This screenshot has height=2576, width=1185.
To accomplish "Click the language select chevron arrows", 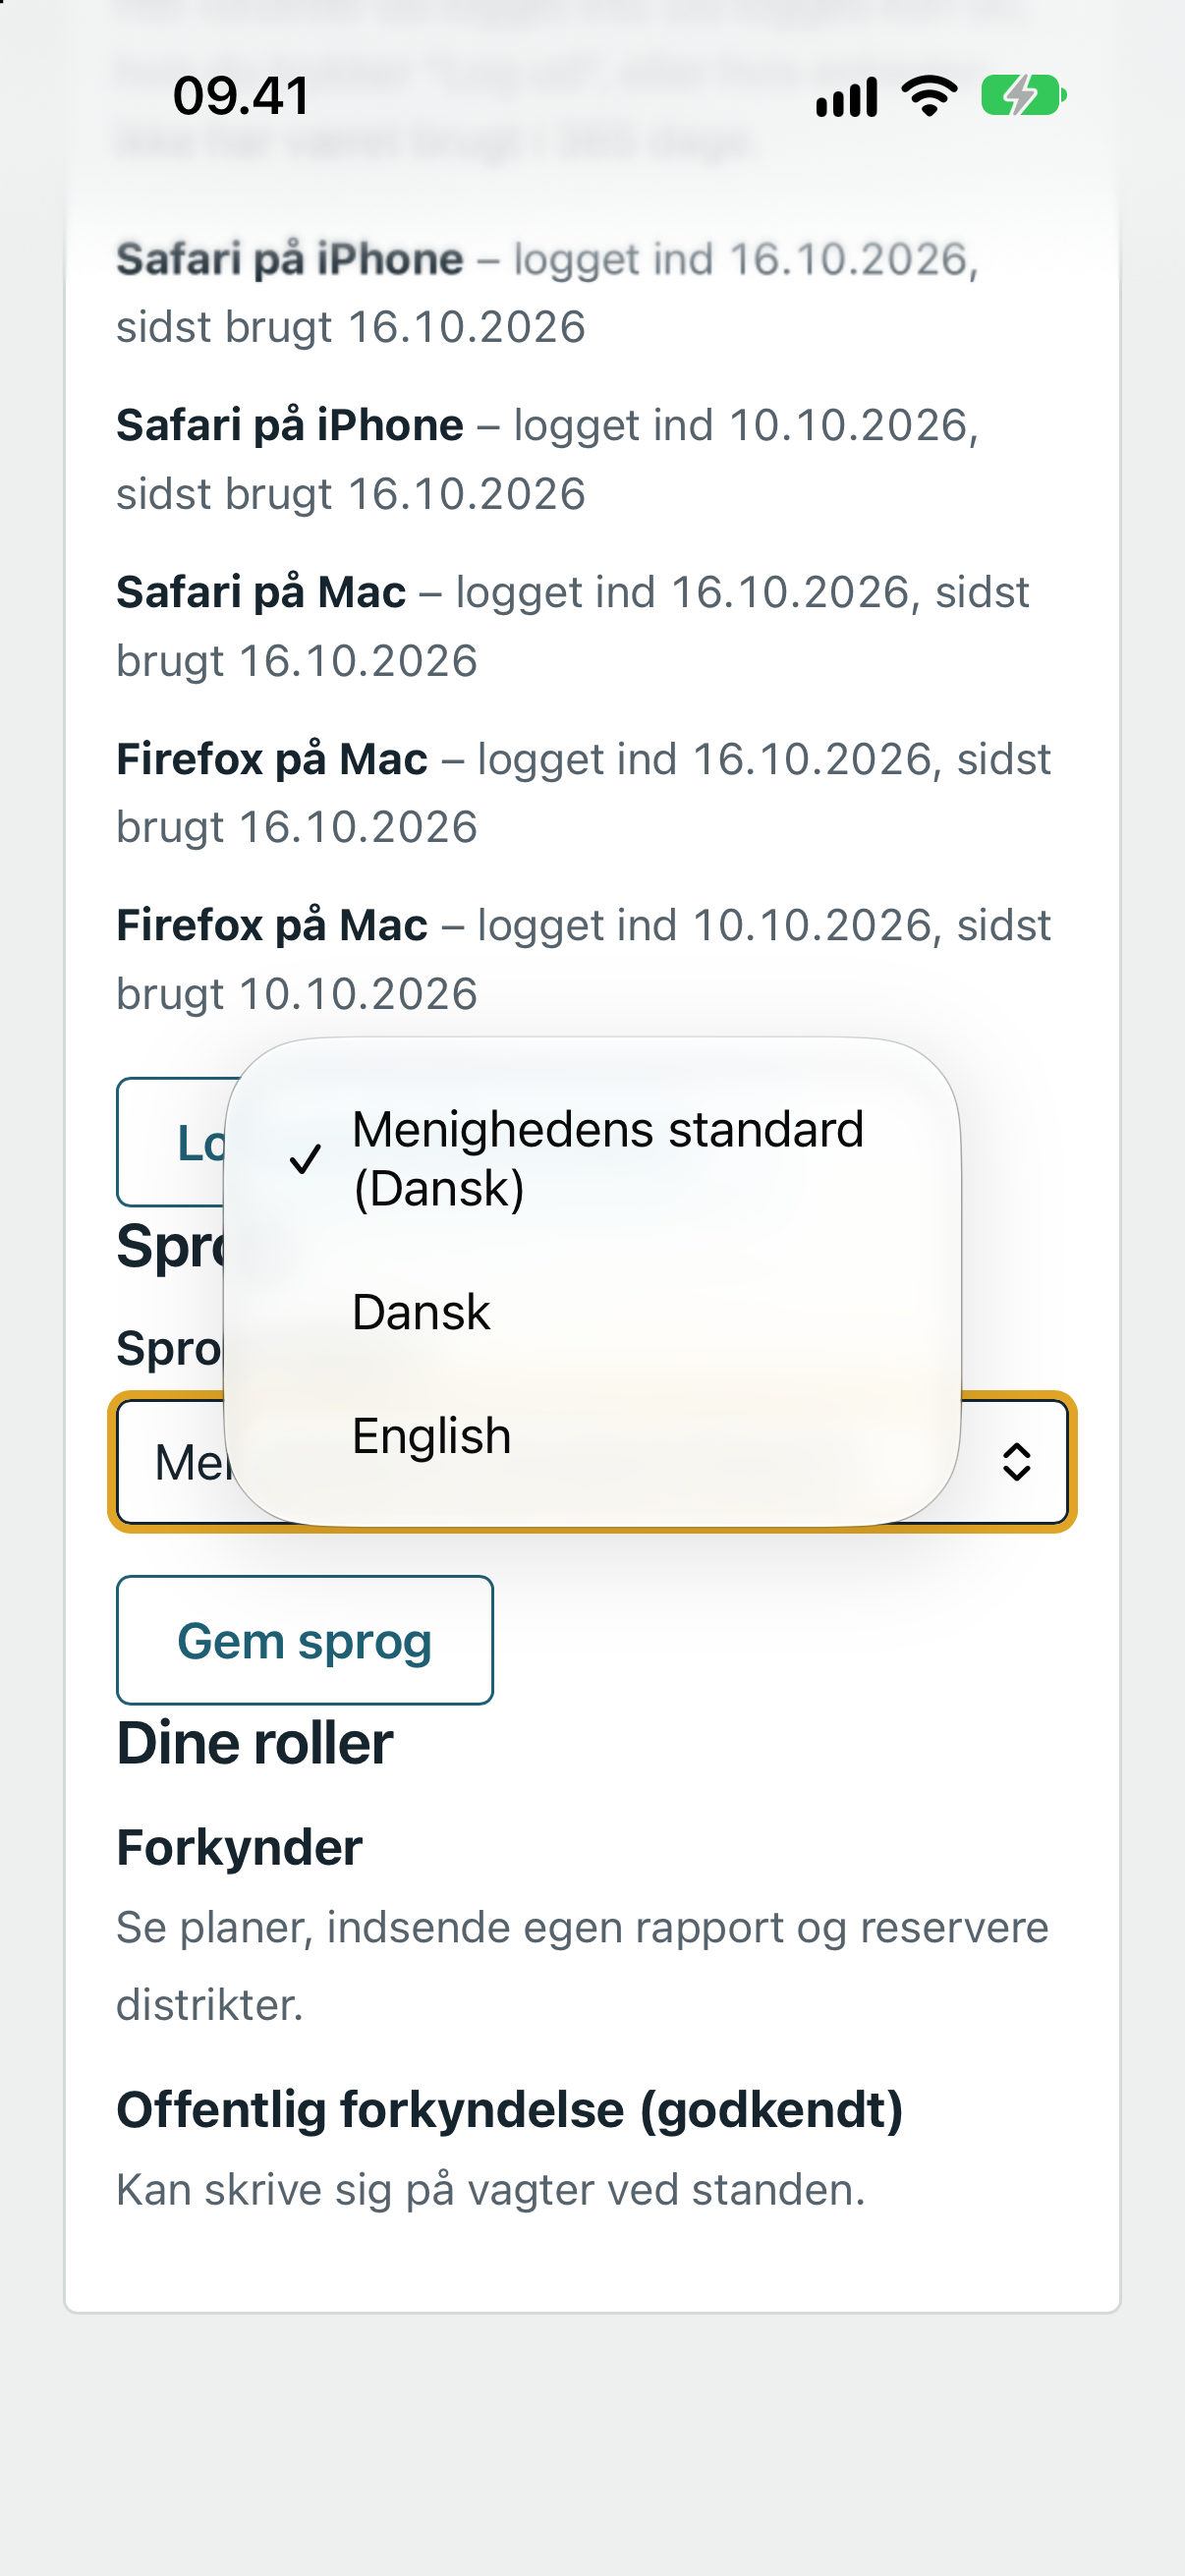I will (x=1016, y=1462).
